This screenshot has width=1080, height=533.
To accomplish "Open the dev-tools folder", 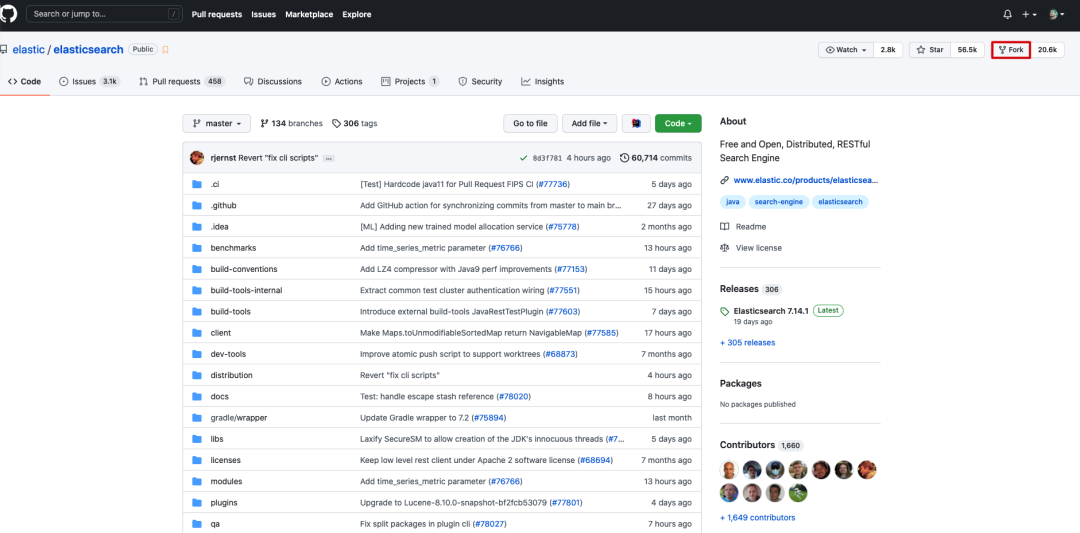I will click(228, 354).
